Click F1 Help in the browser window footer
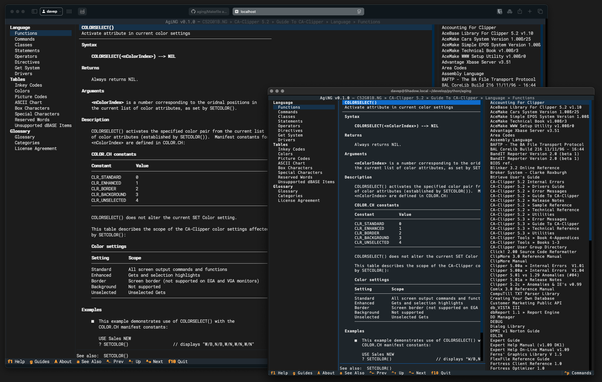Screen dimensions: 602x382 click(x=16, y=362)
